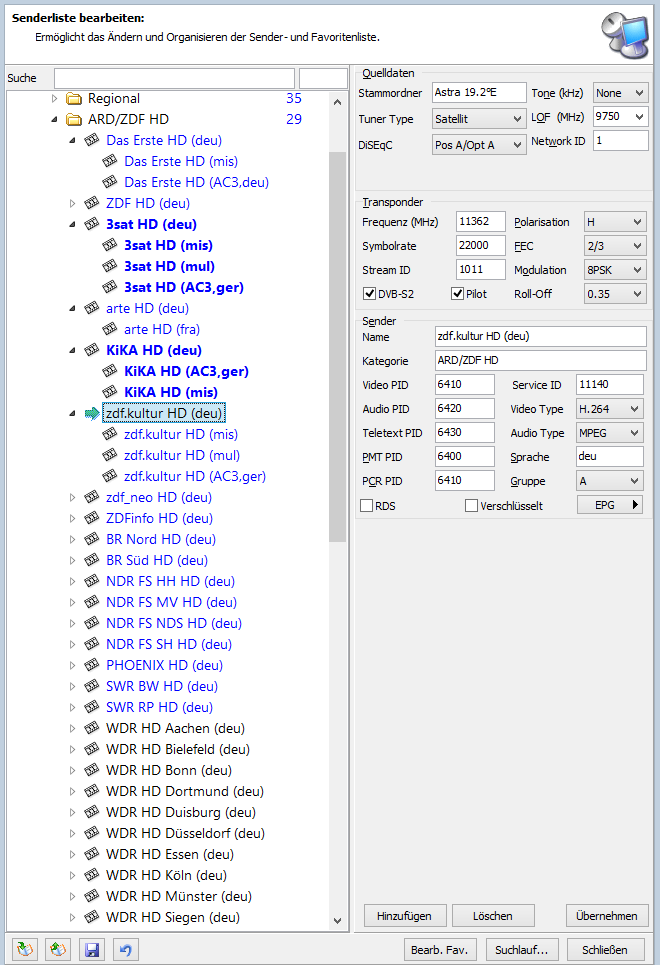
Task: Click the channel icon beside SWR BW HD (deu)
Action: [x=92, y=686]
